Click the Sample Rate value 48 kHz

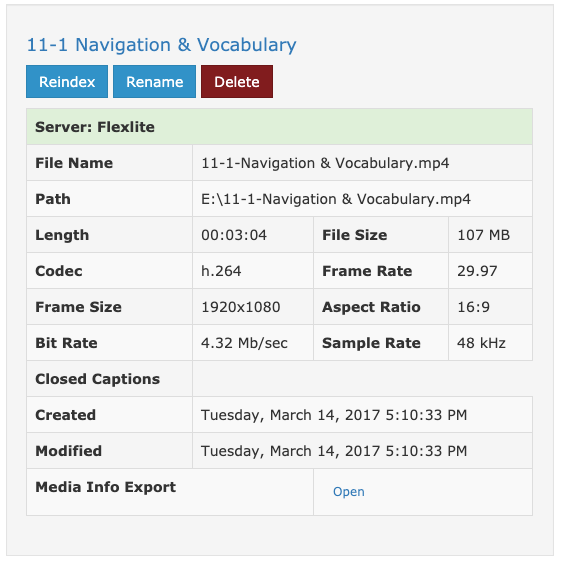coord(481,343)
